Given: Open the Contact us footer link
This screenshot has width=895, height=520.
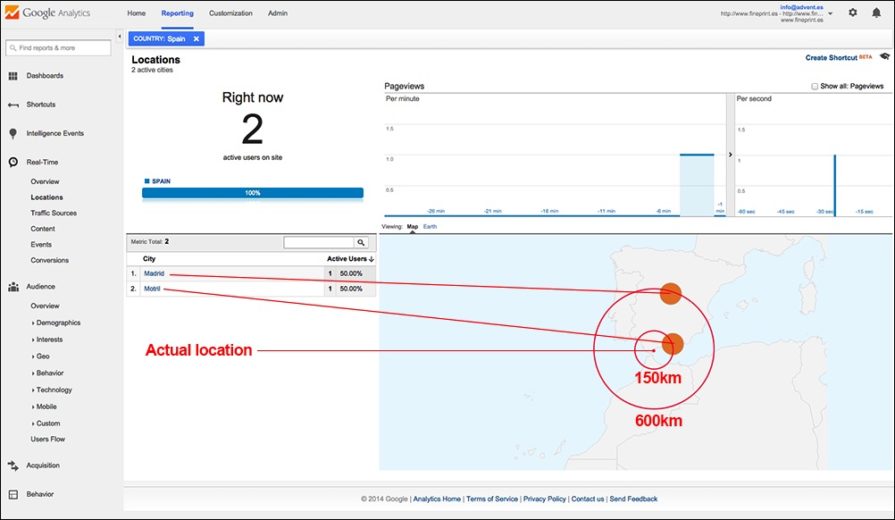Looking at the screenshot, I should point(587,499).
